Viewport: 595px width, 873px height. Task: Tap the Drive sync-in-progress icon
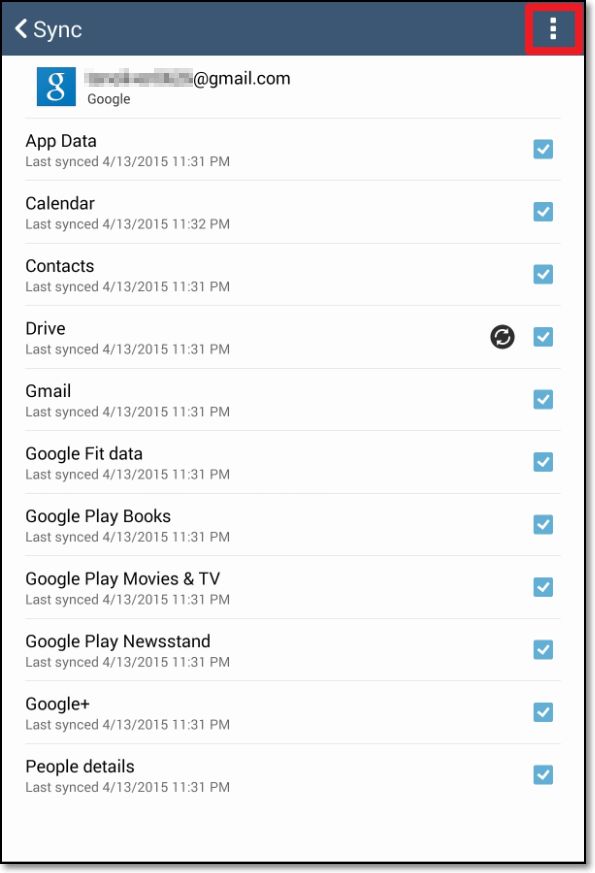[502, 337]
